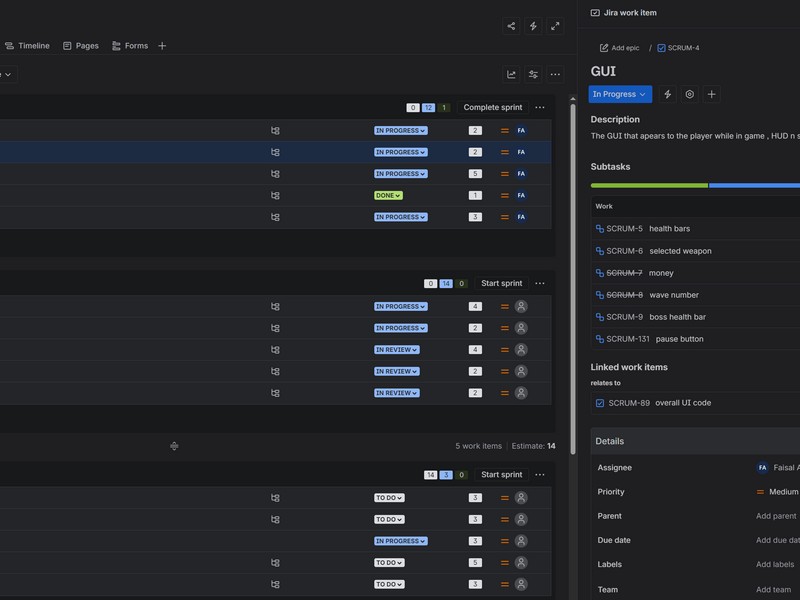Viewport: 800px width, 600px height.
Task: Click the Complete sprint button
Action: [492, 108]
